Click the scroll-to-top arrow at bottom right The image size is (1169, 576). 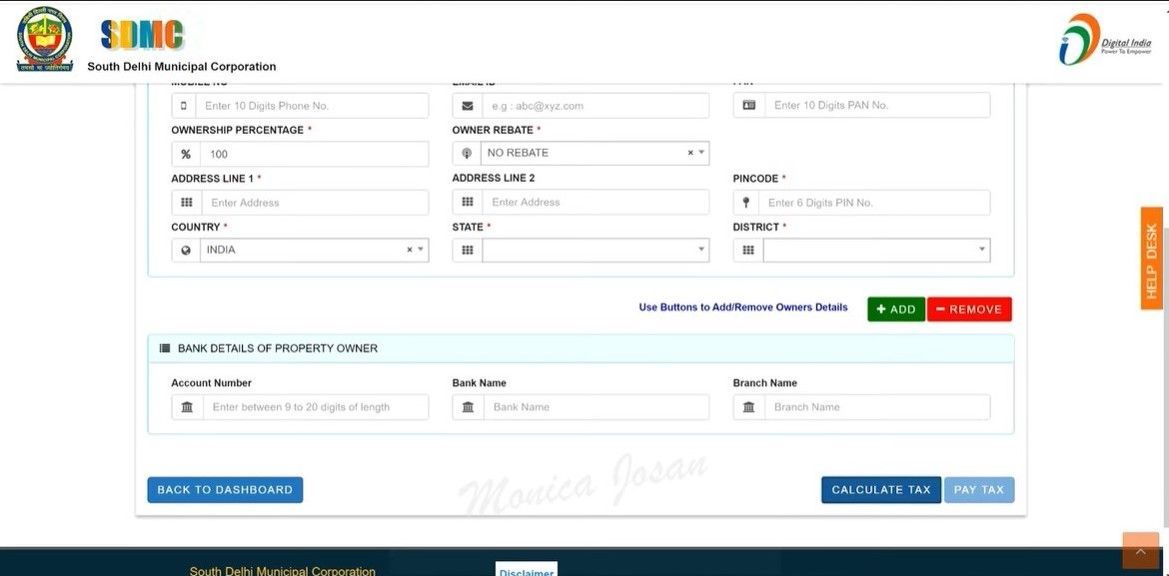pos(1140,550)
